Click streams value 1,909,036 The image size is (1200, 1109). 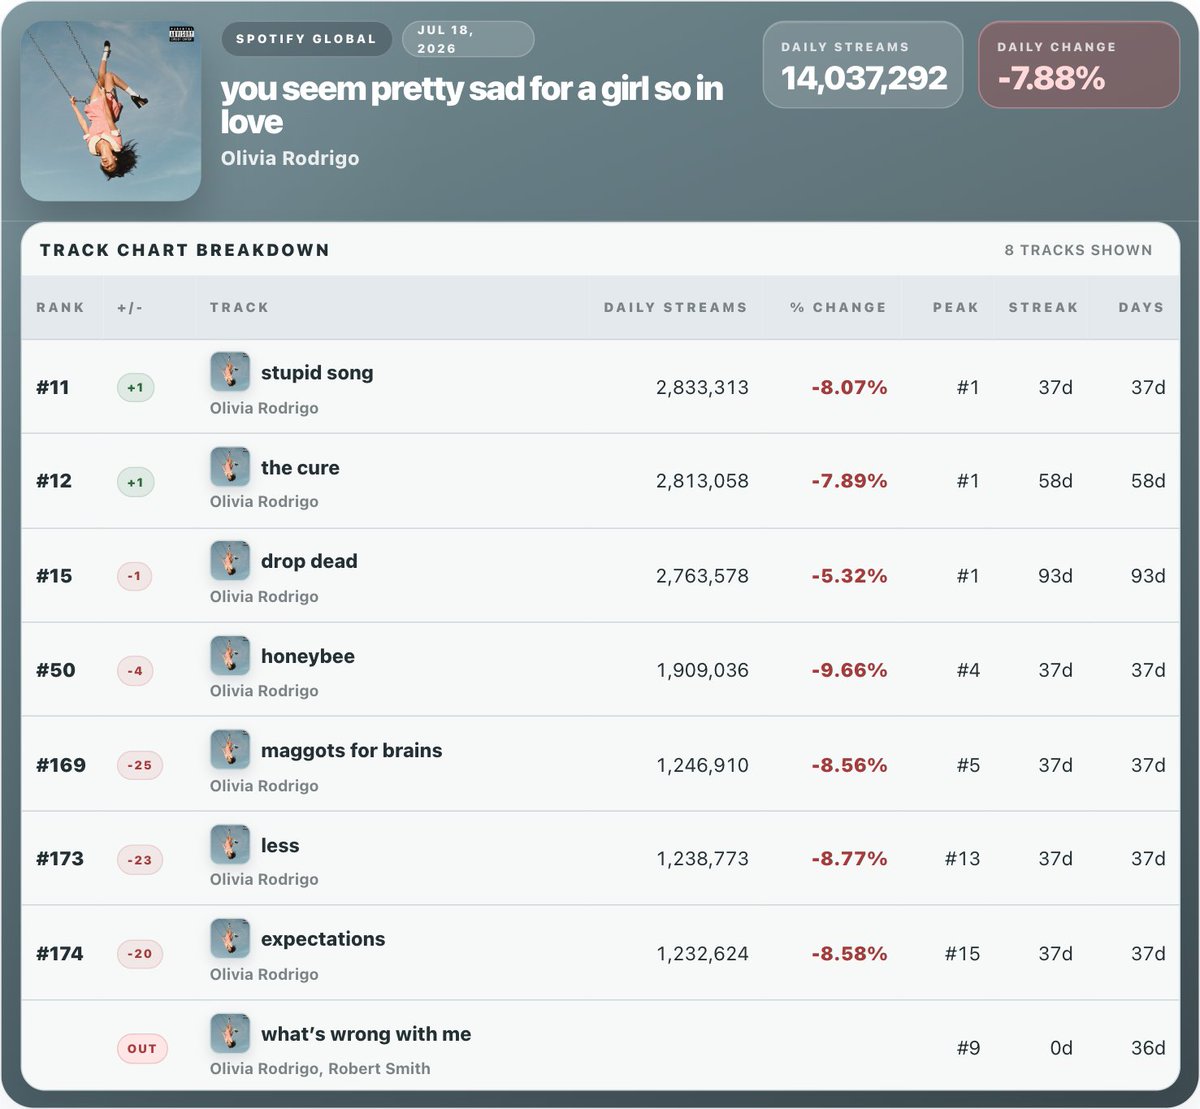(x=702, y=670)
